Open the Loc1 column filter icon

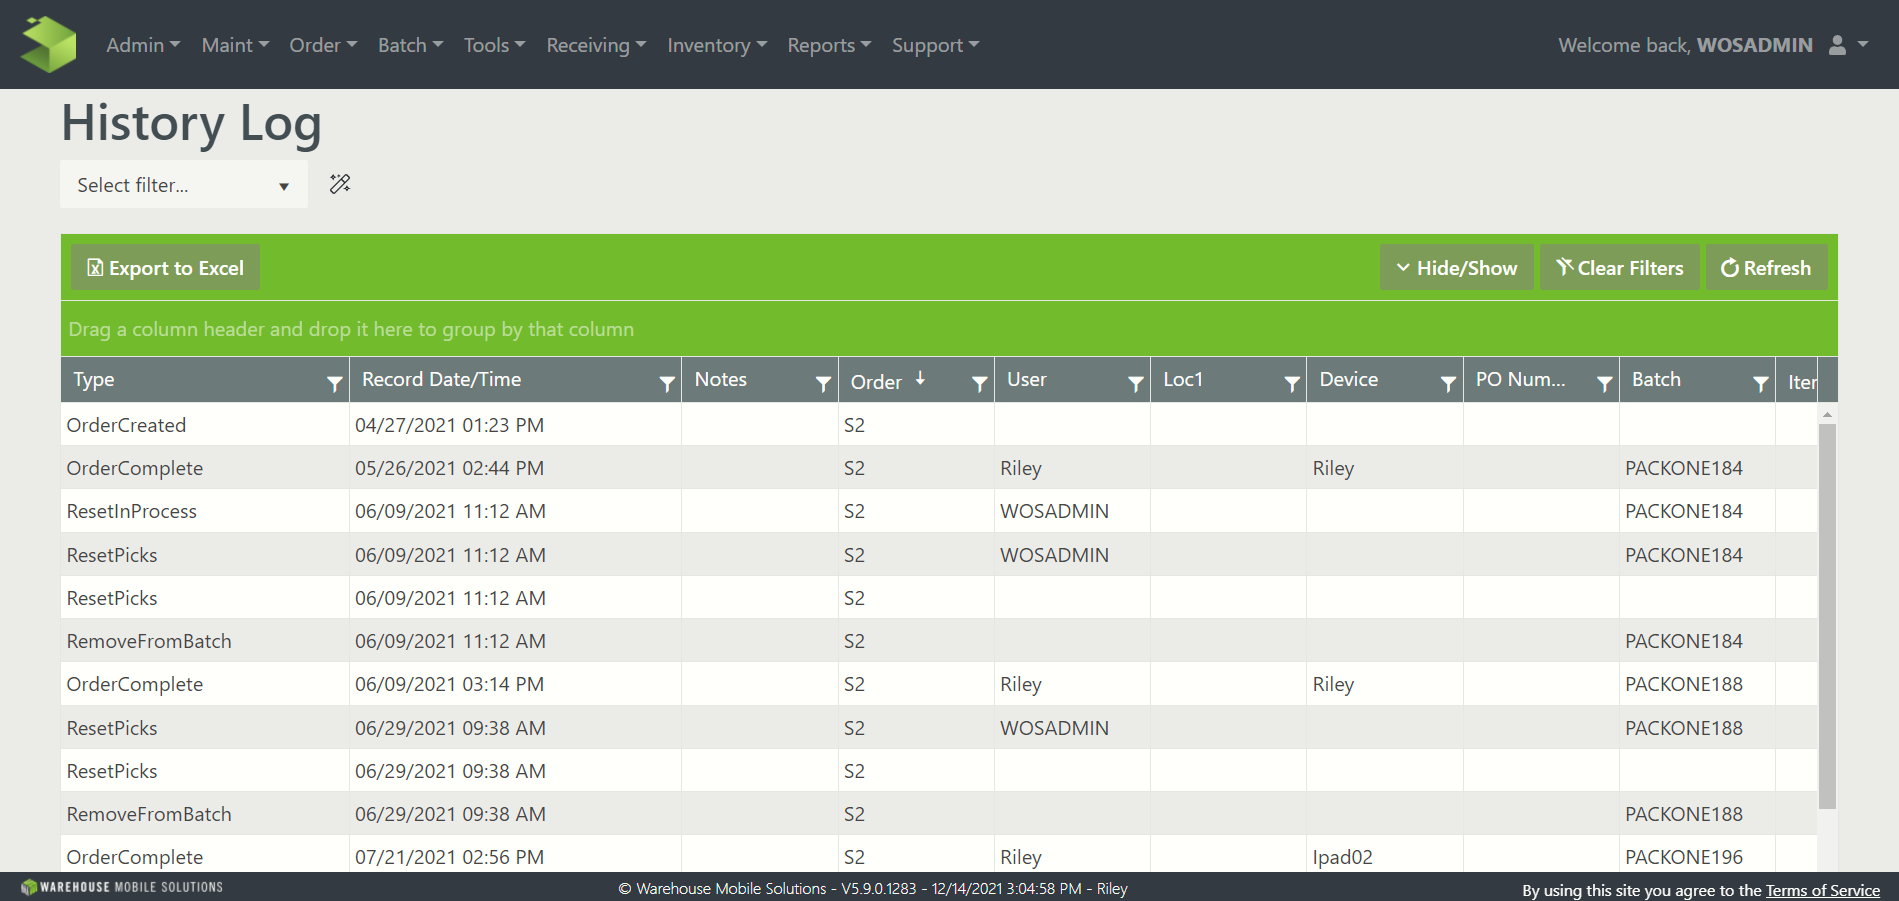1291,383
